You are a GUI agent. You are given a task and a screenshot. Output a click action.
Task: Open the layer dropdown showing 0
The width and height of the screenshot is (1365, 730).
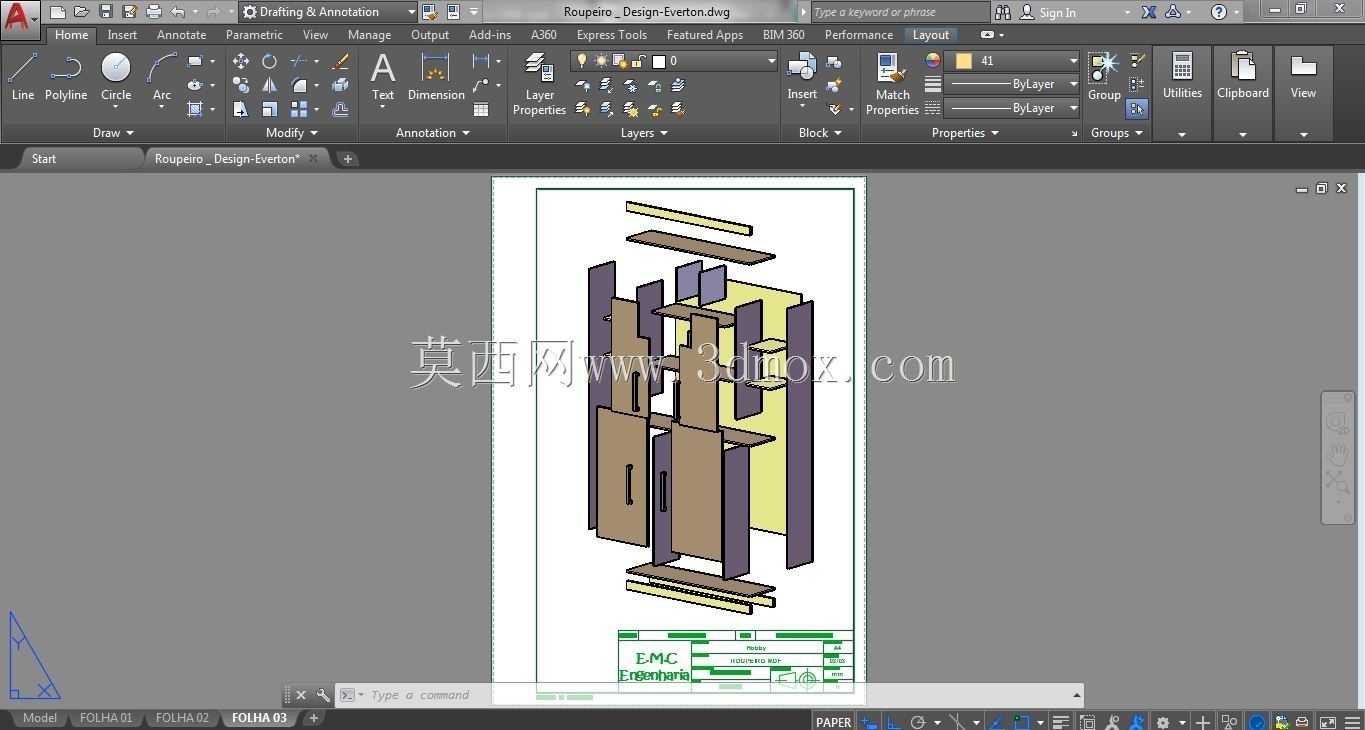click(674, 61)
